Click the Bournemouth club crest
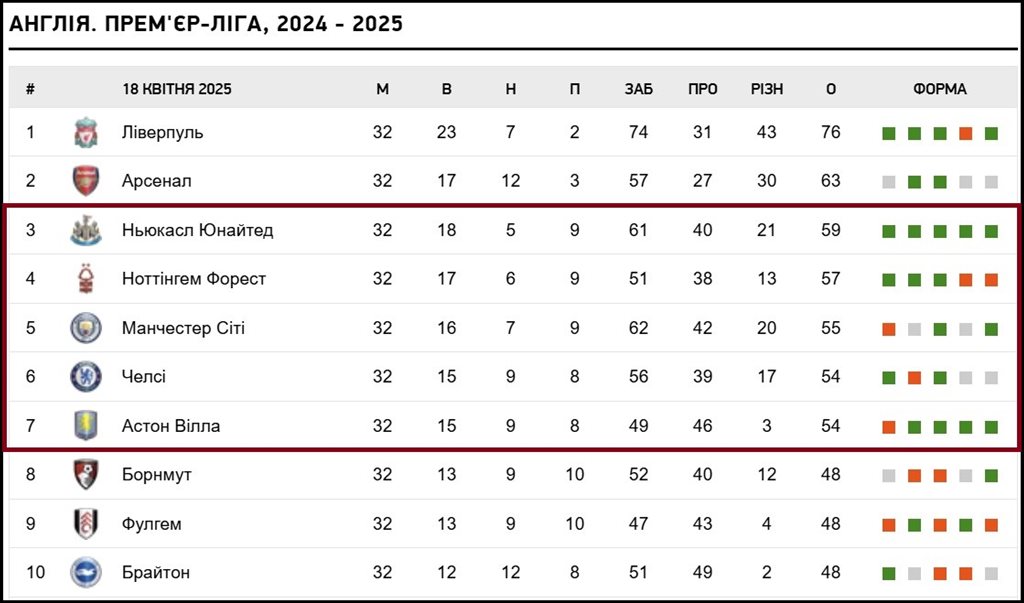 tap(86, 475)
